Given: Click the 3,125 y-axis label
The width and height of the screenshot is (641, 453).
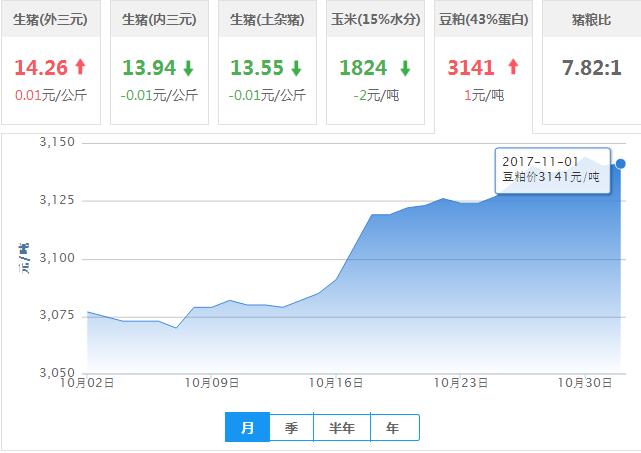Looking at the screenshot, I should [57, 200].
